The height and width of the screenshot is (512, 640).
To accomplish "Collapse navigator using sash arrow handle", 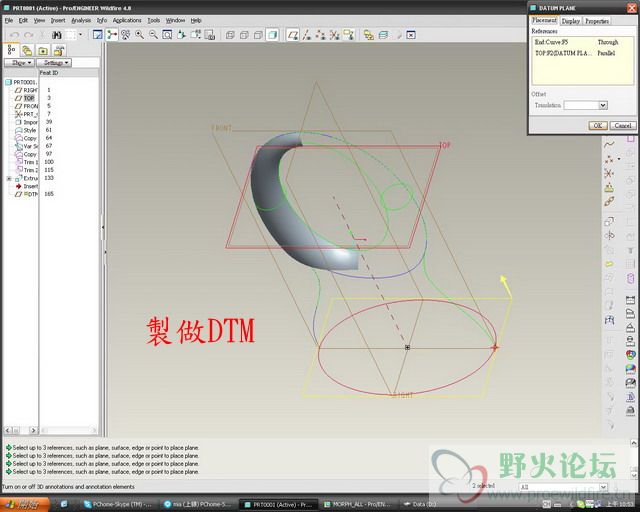I will (102, 227).
